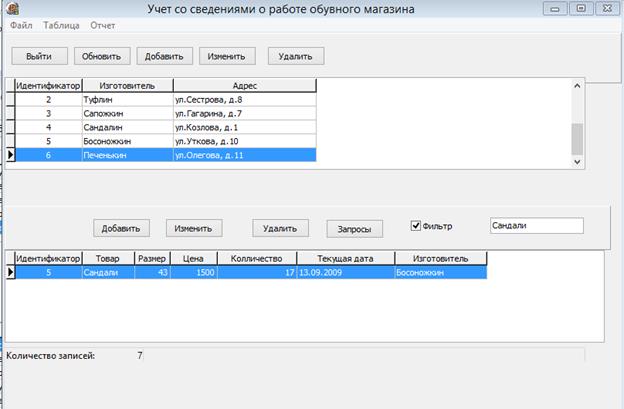This screenshot has width=624, height=409.
Task: Click the quantity cell 17
Action: (x=257, y=273)
